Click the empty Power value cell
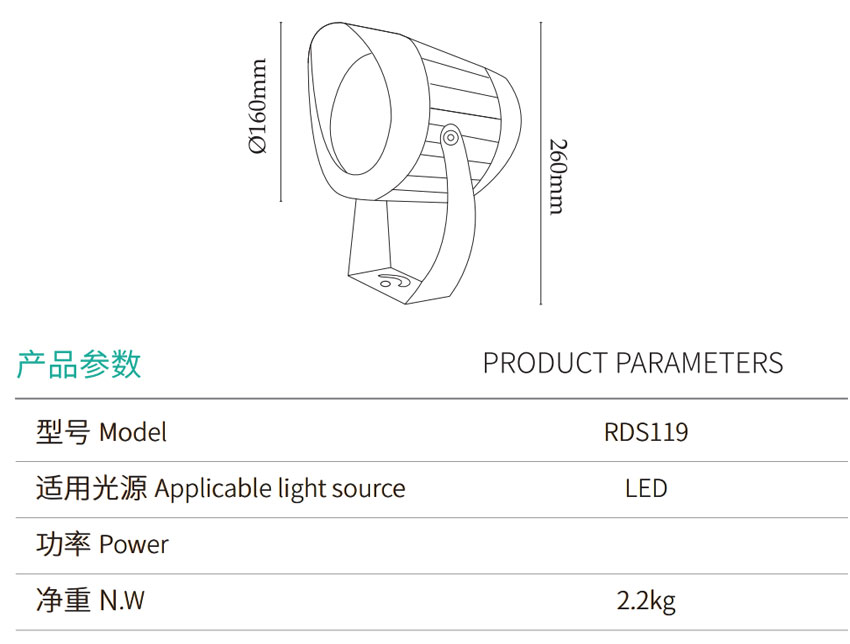 tap(646, 545)
